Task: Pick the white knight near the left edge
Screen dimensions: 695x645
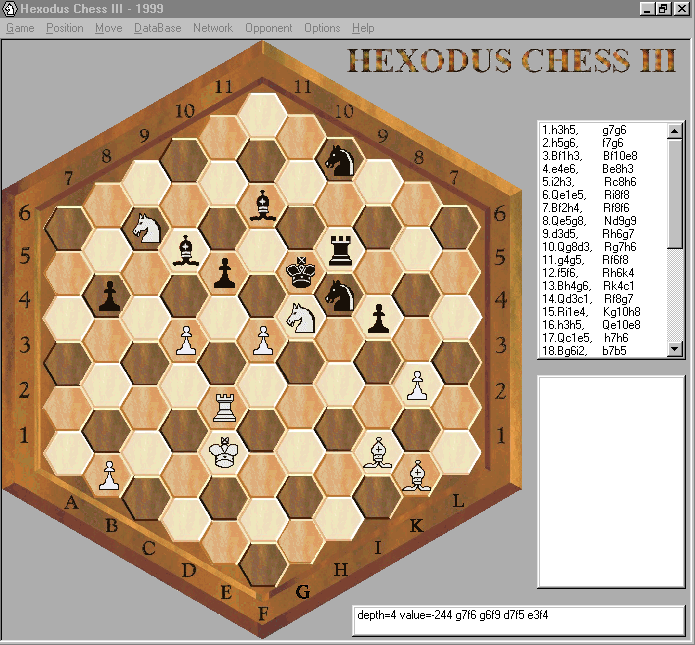Action: 147,228
